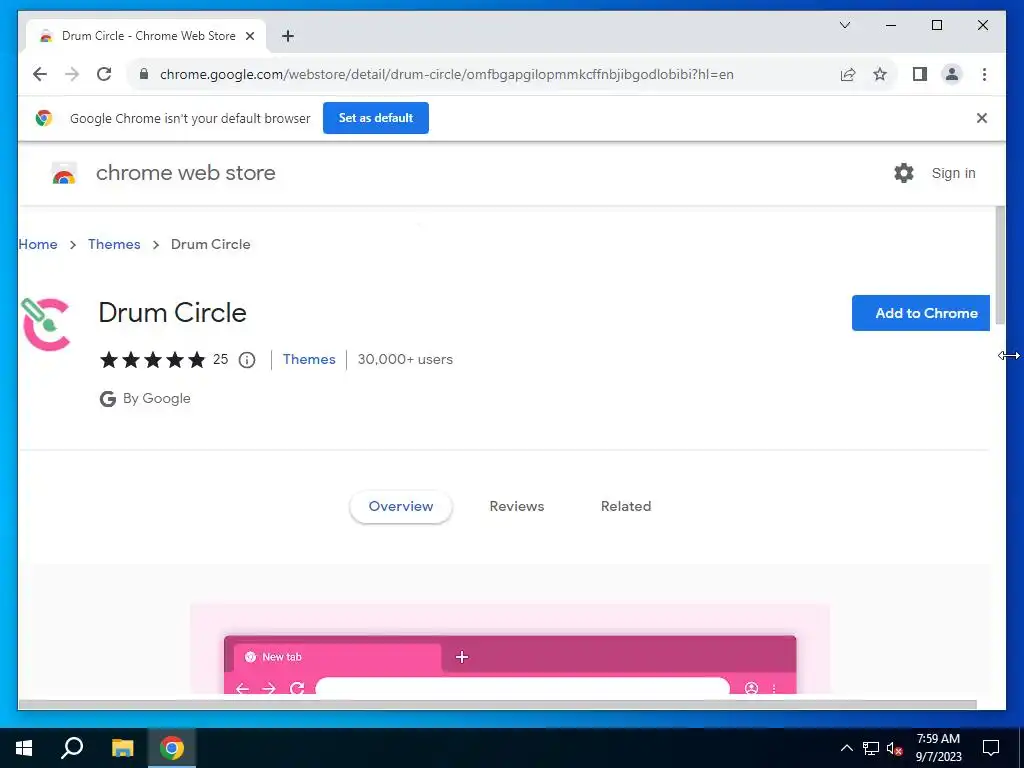The height and width of the screenshot is (768, 1024).
Task: Click the Google G publisher icon
Action: pyautogui.click(x=108, y=398)
